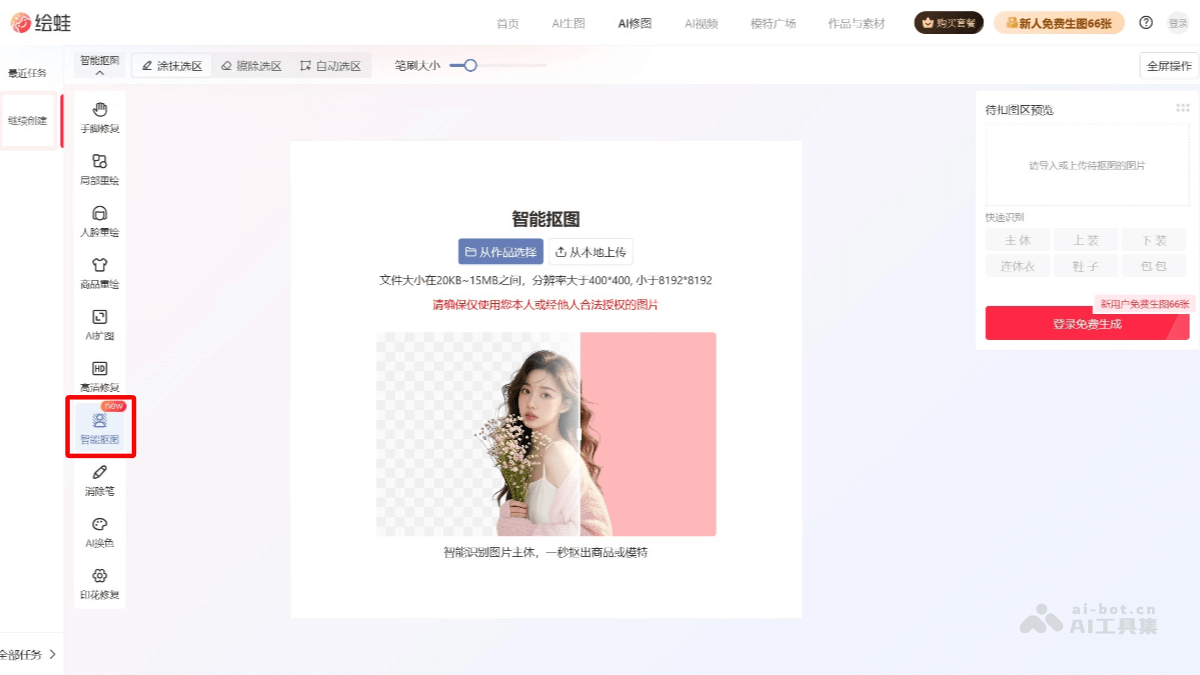Viewport: 1200px width, 675px height.
Task: Open the 高清修复 tool
Action: click(99, 376)
